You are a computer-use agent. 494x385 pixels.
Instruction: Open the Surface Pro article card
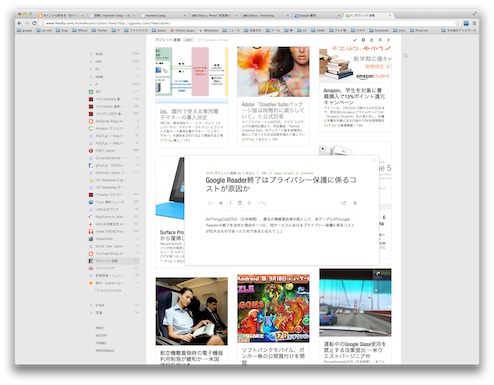click(x=170, y=212)
